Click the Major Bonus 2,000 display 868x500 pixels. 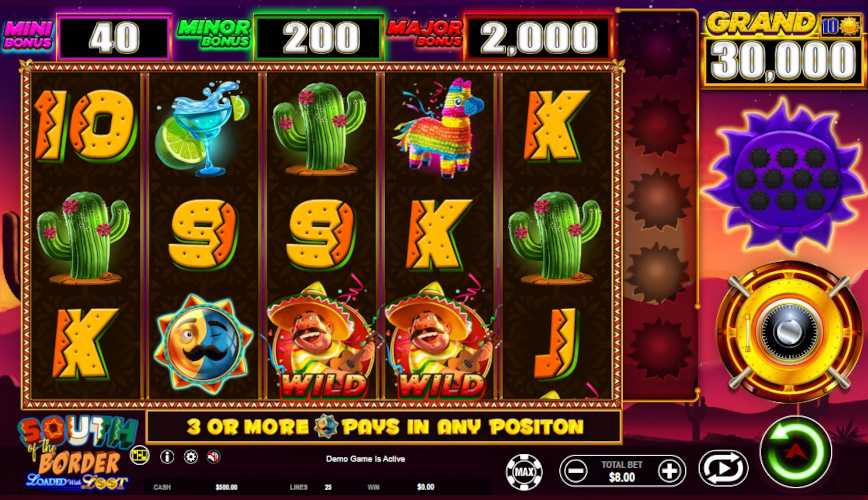(500, 37)
